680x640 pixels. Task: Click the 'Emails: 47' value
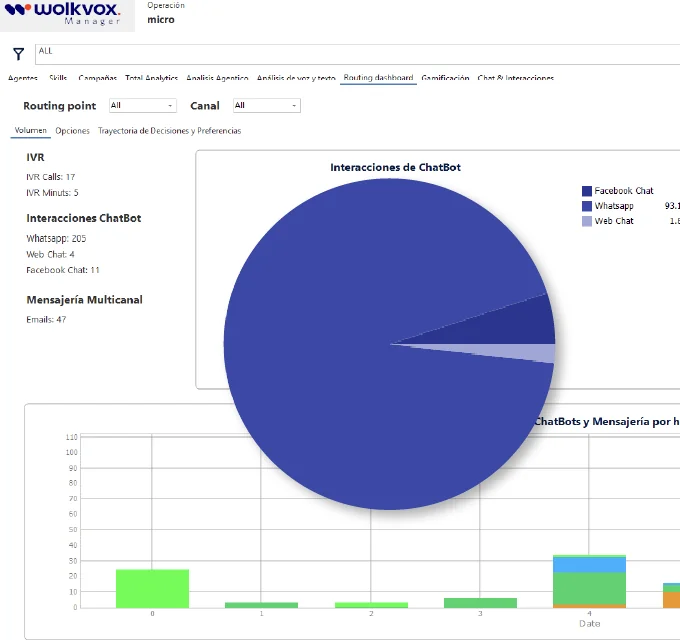tap(46, 320)
